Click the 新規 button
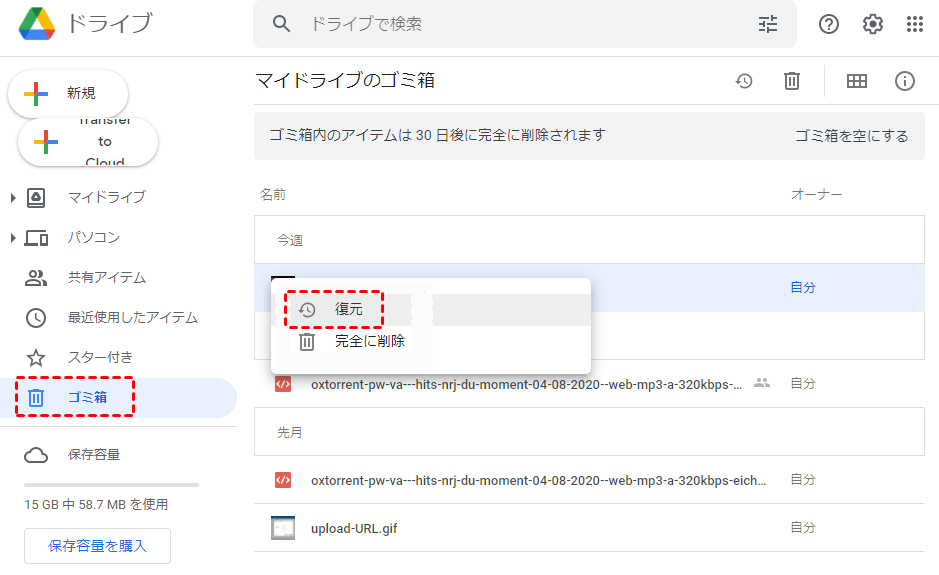 pyautogui.click(x=68, y=93)
